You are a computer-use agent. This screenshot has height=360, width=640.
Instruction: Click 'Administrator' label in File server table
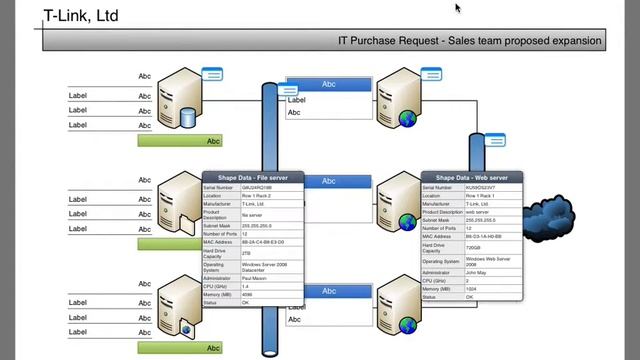tap(217, 278)
